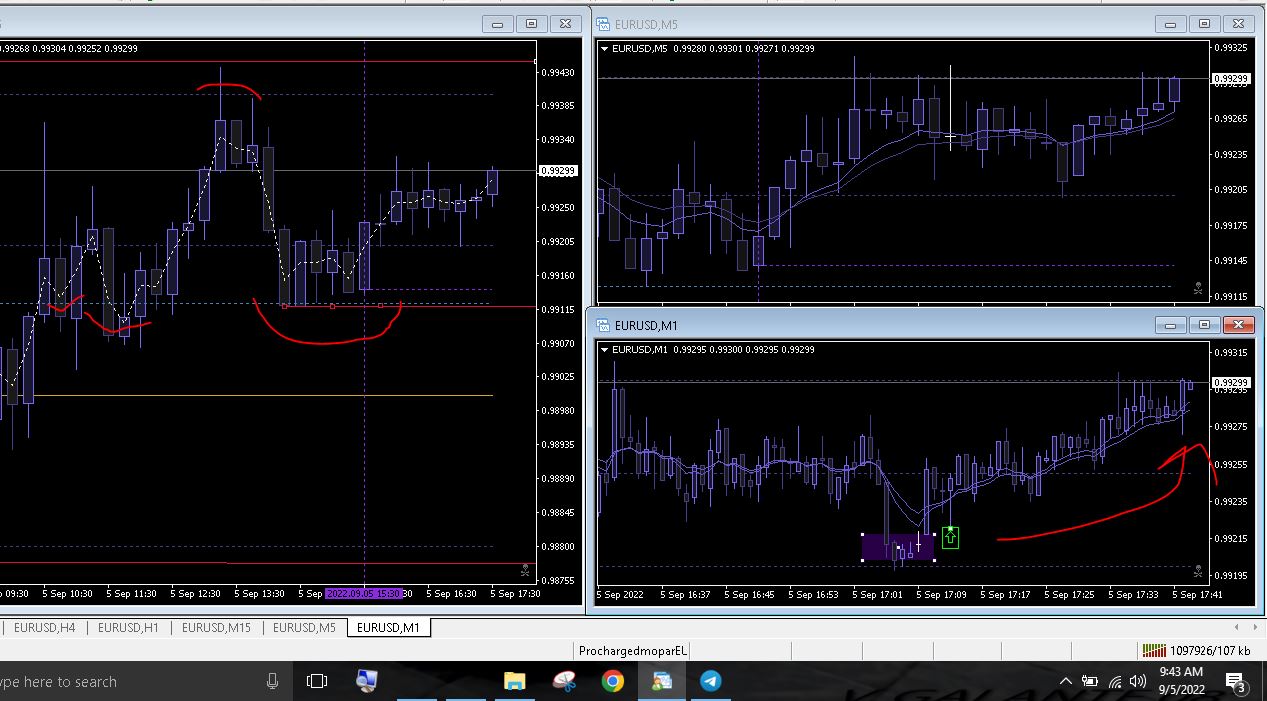The image size is (1267, 701).
Task: Open Google Chrome from the taskbar
Action: (x=612, y=681)
